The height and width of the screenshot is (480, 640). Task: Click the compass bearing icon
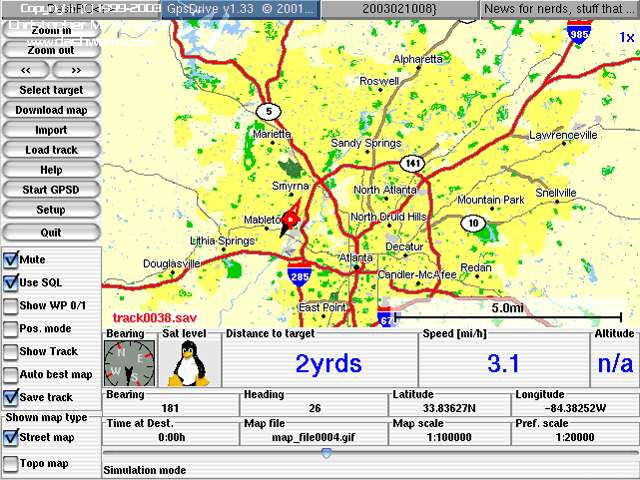[x=130, y=364]
